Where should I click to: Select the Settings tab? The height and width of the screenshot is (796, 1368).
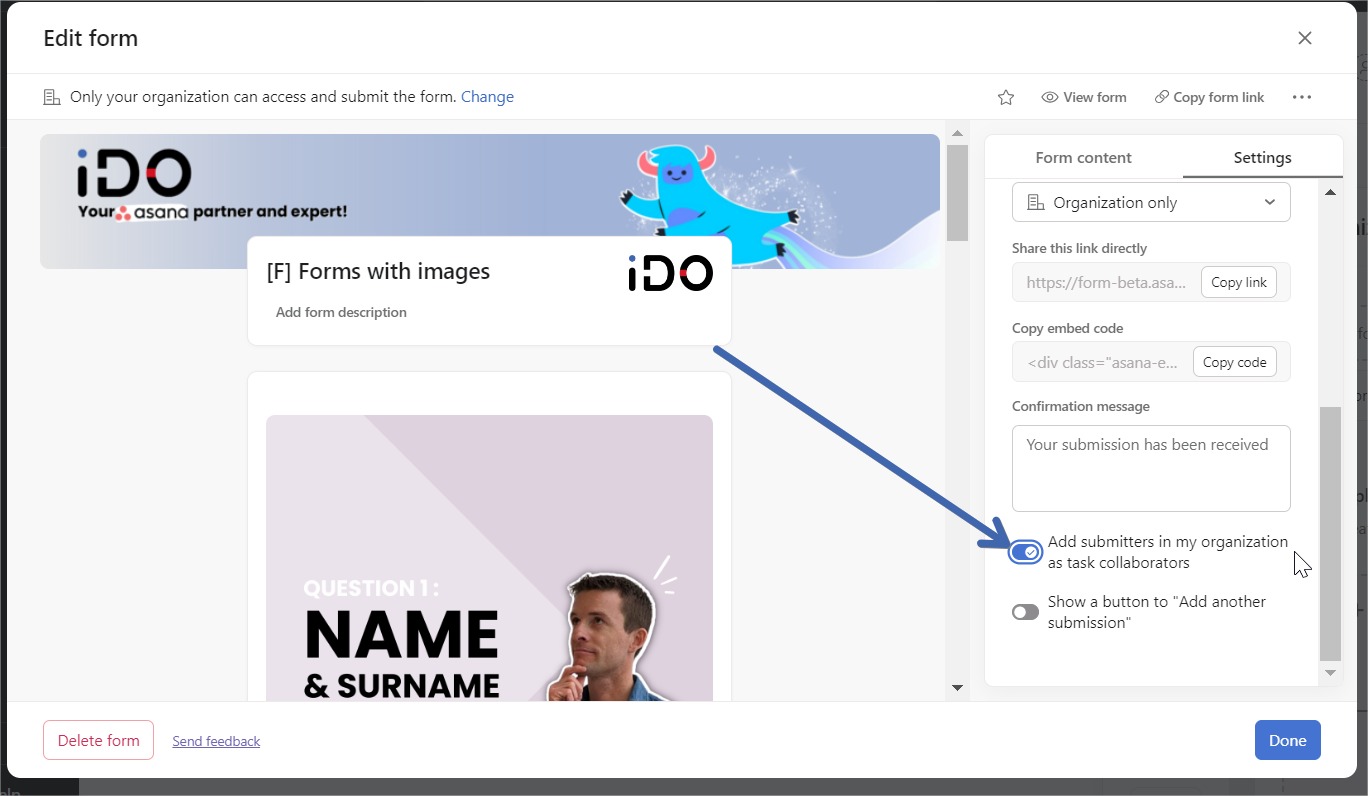tap(1262, 157)
